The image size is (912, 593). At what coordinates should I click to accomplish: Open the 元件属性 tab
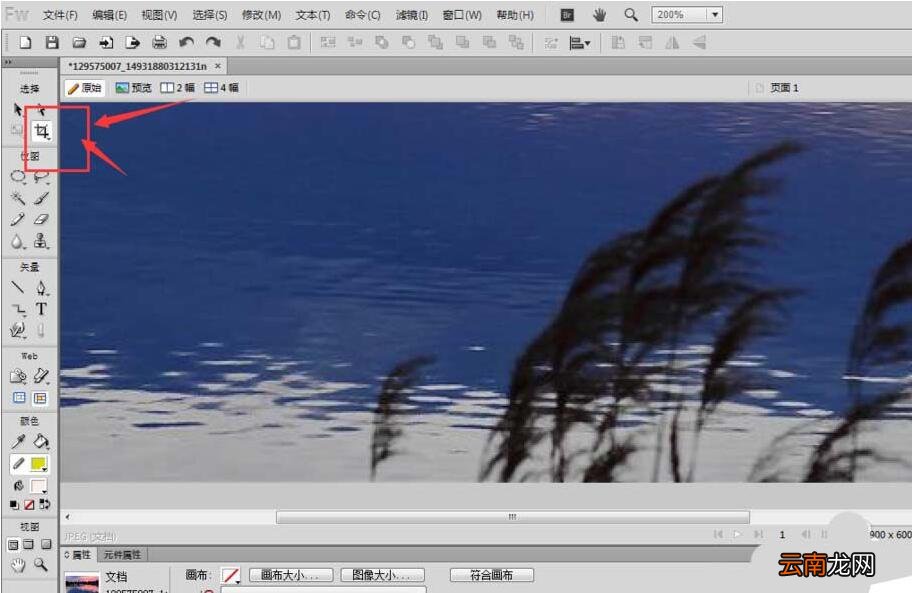[x=122, y=555]
